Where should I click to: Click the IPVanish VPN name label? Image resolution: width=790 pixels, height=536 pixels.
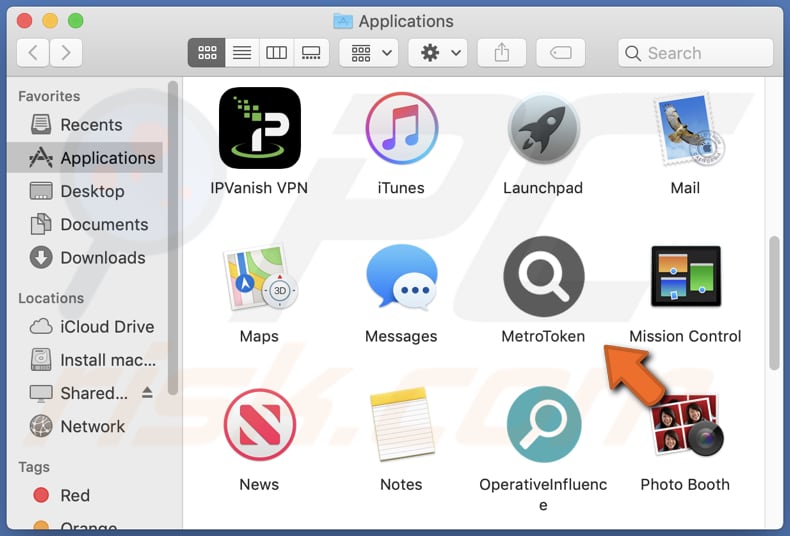[x=259, y=188]
